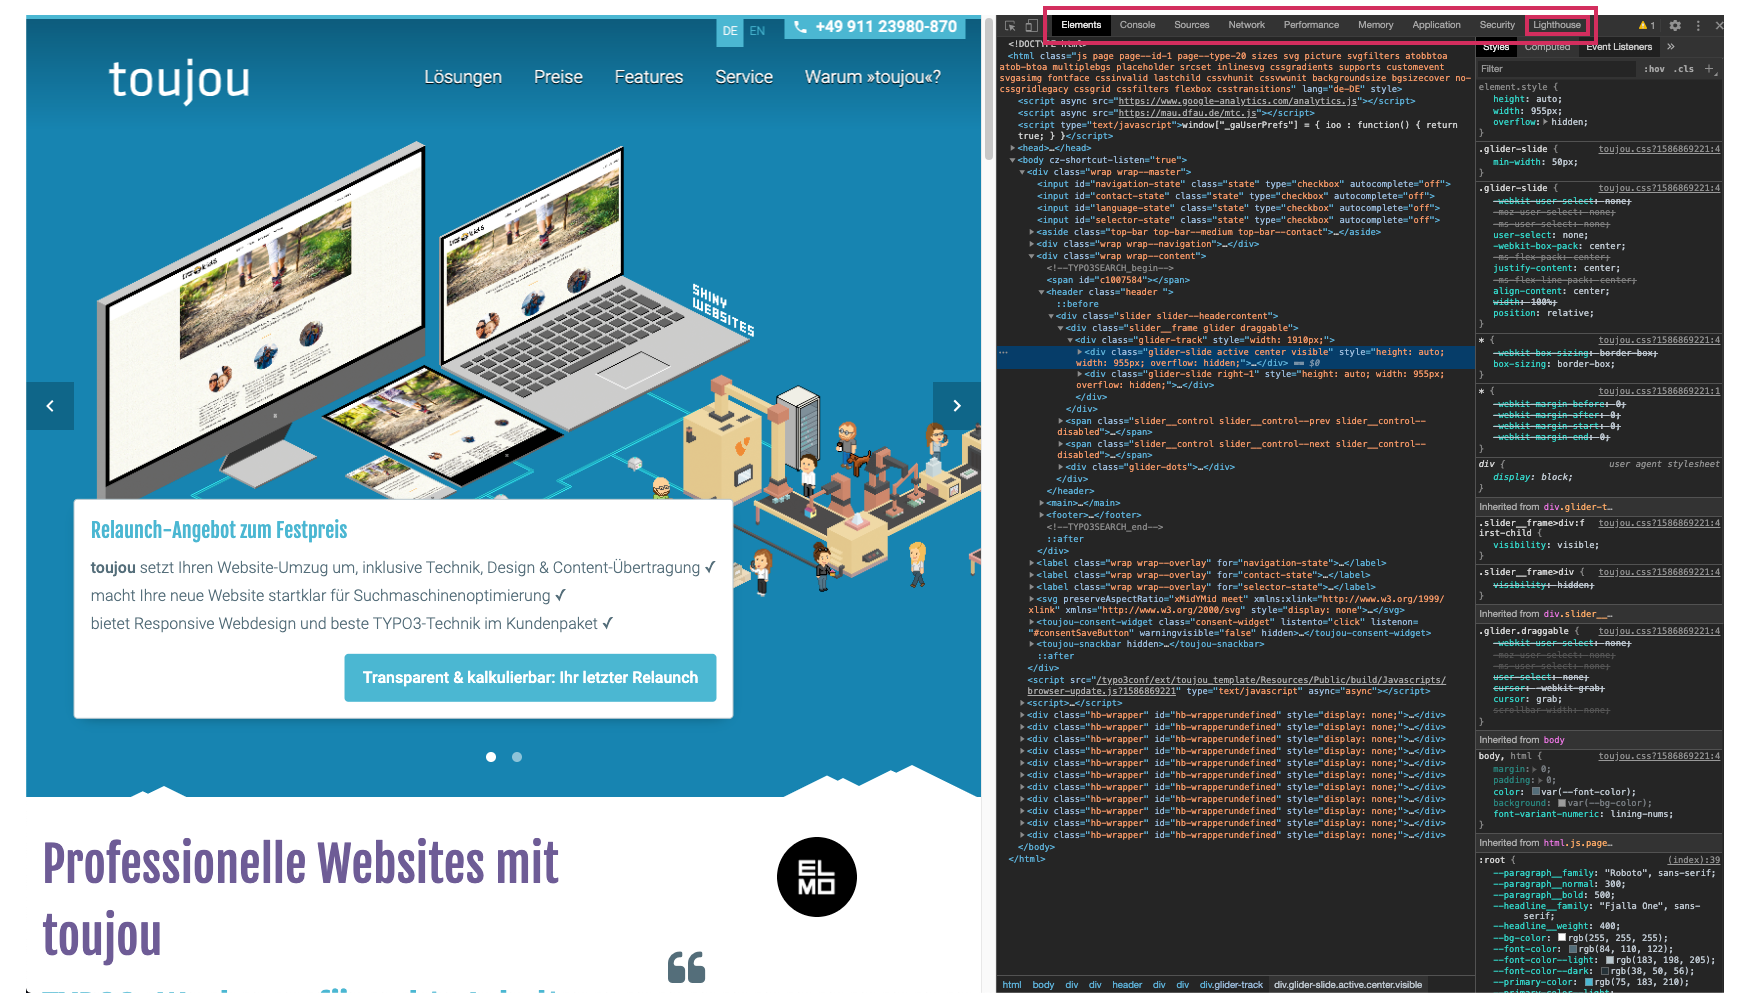This screenshot has height=1008, width=1750.
Task: Click the --font-color-light swatch
Action: [1610, 960]
